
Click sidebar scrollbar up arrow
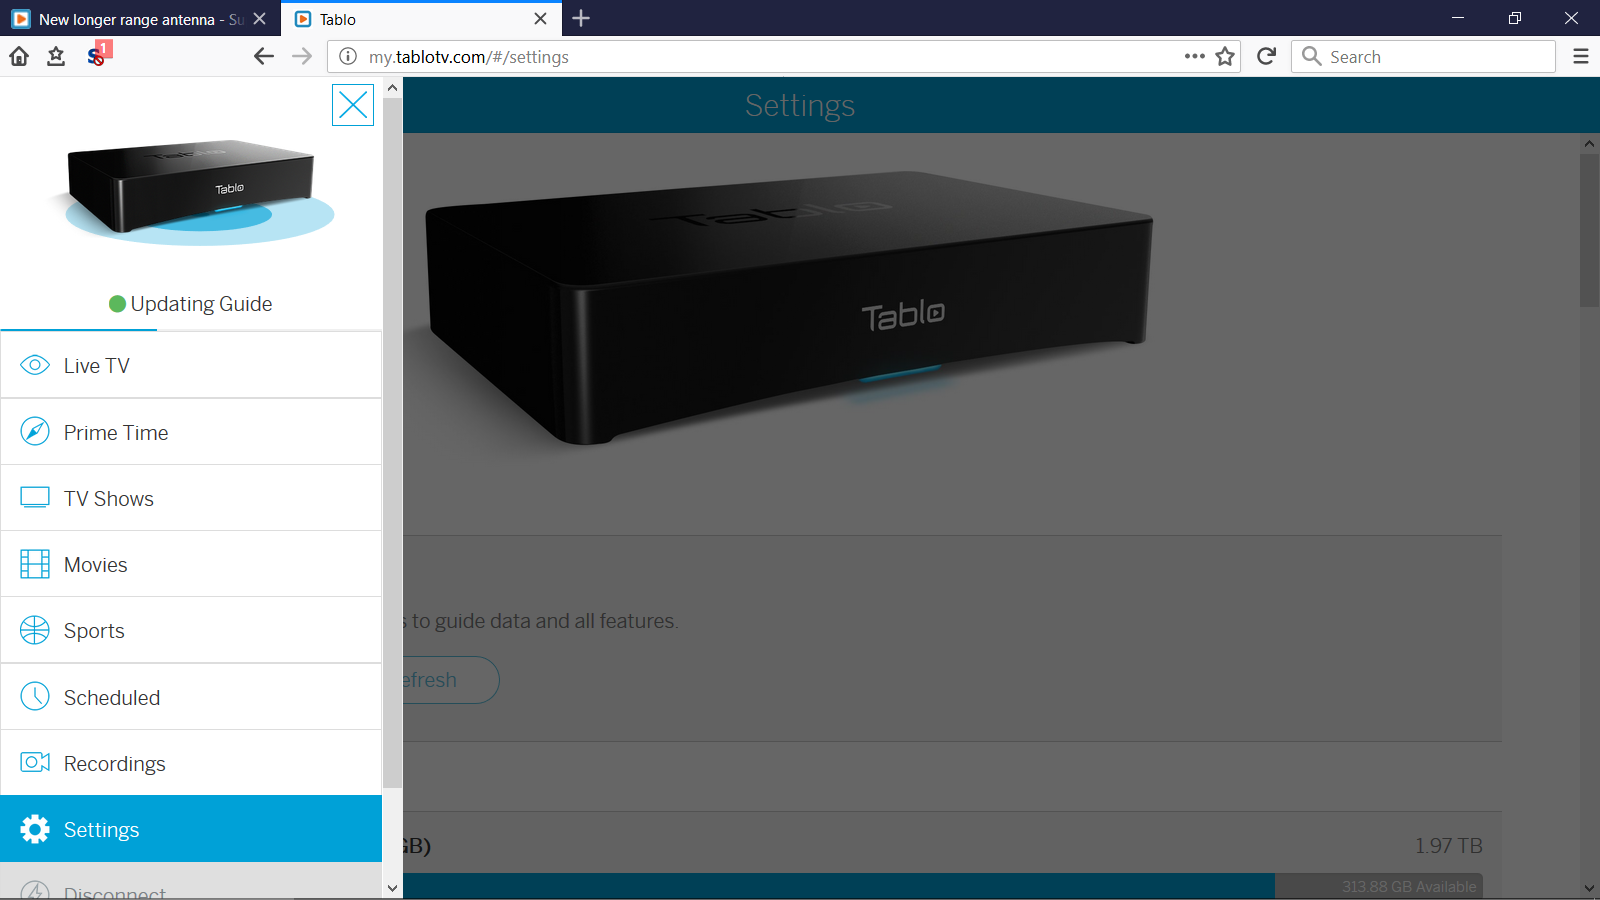(x=392, y=88)
